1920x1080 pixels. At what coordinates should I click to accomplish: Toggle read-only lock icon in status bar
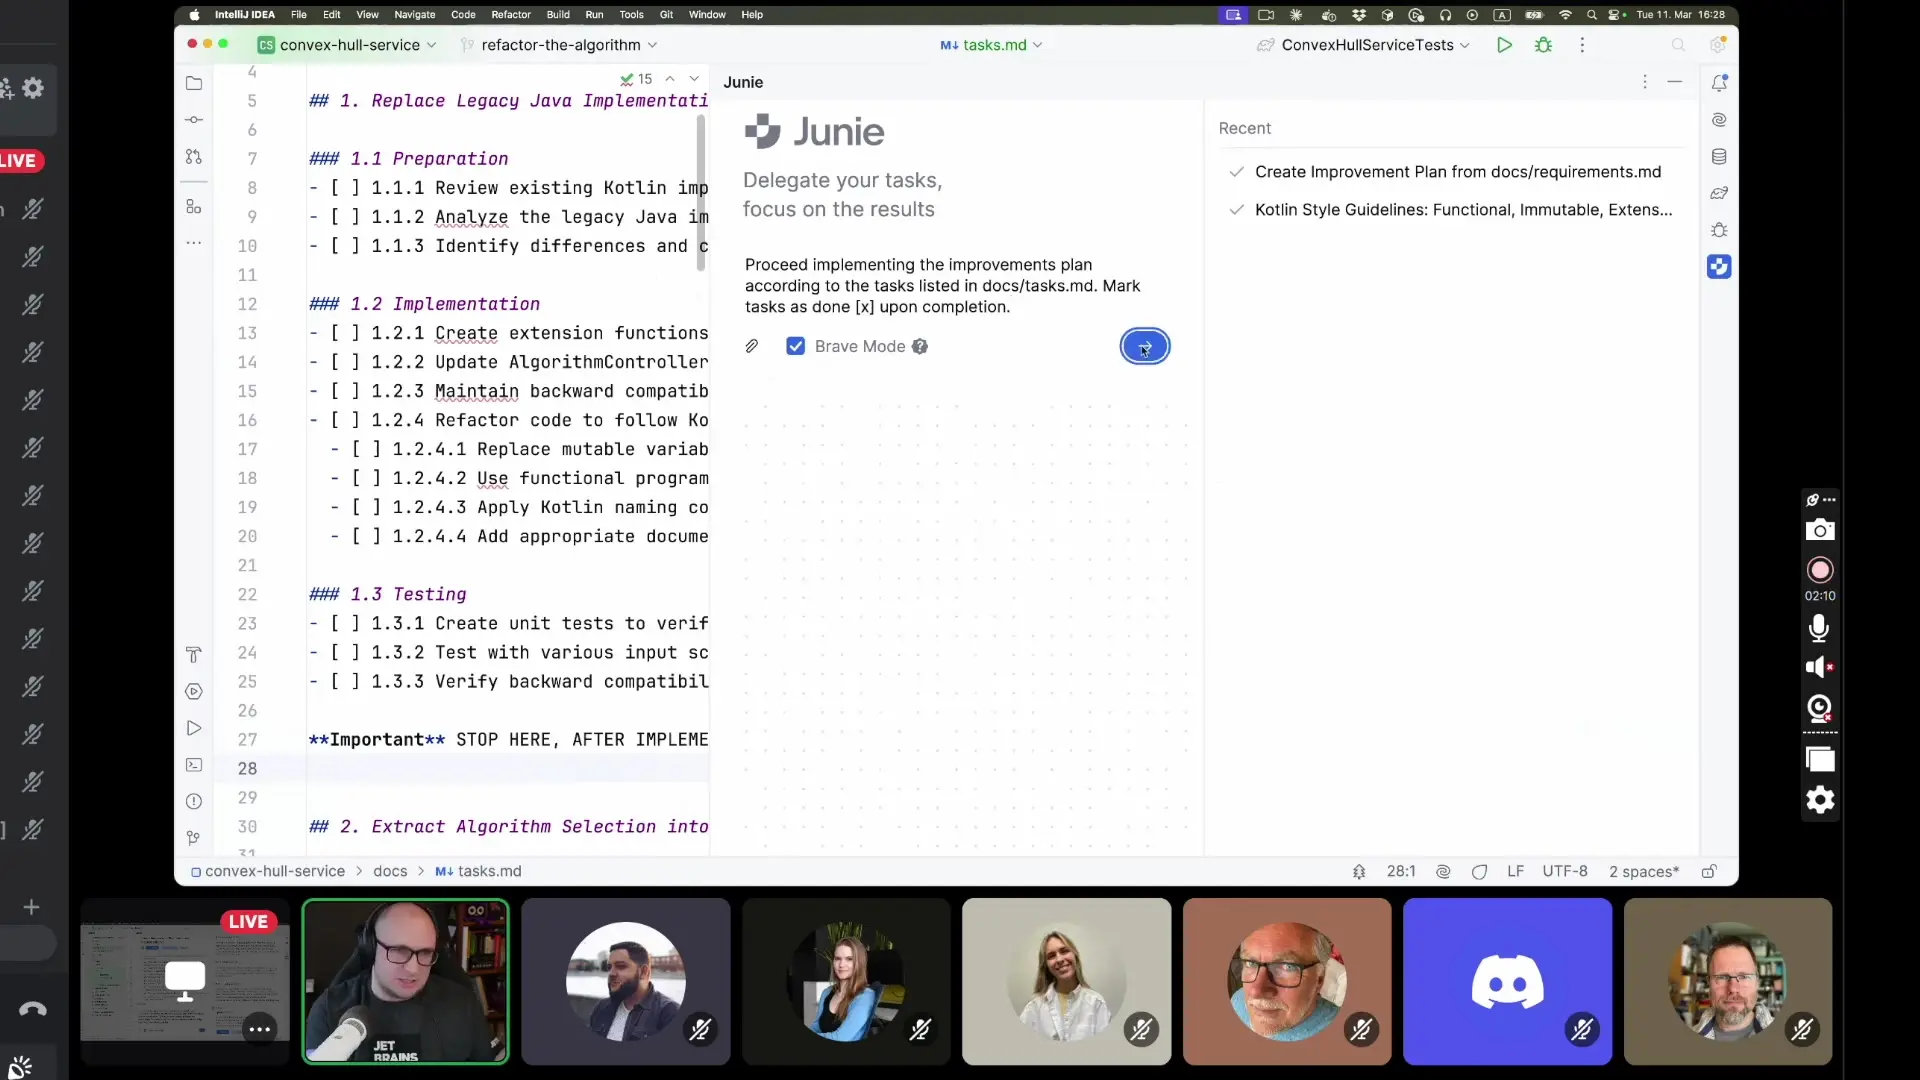coord(1709,871)
